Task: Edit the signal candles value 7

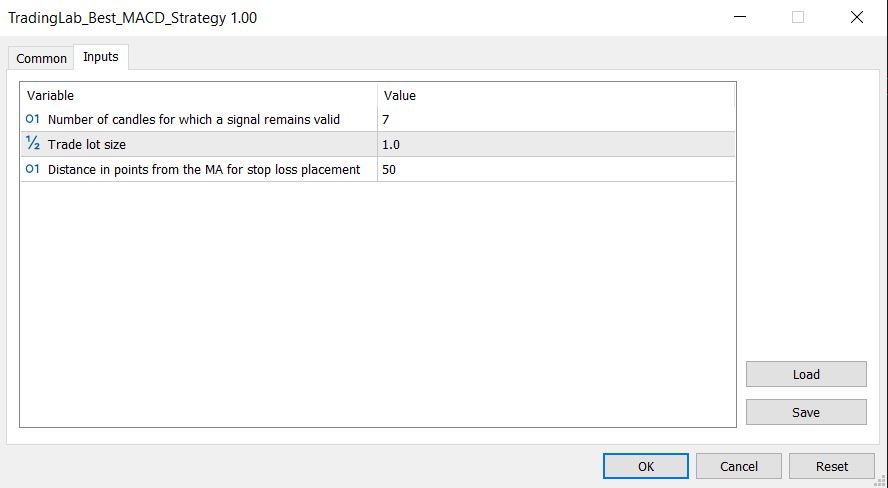Action: click(555, 120)
